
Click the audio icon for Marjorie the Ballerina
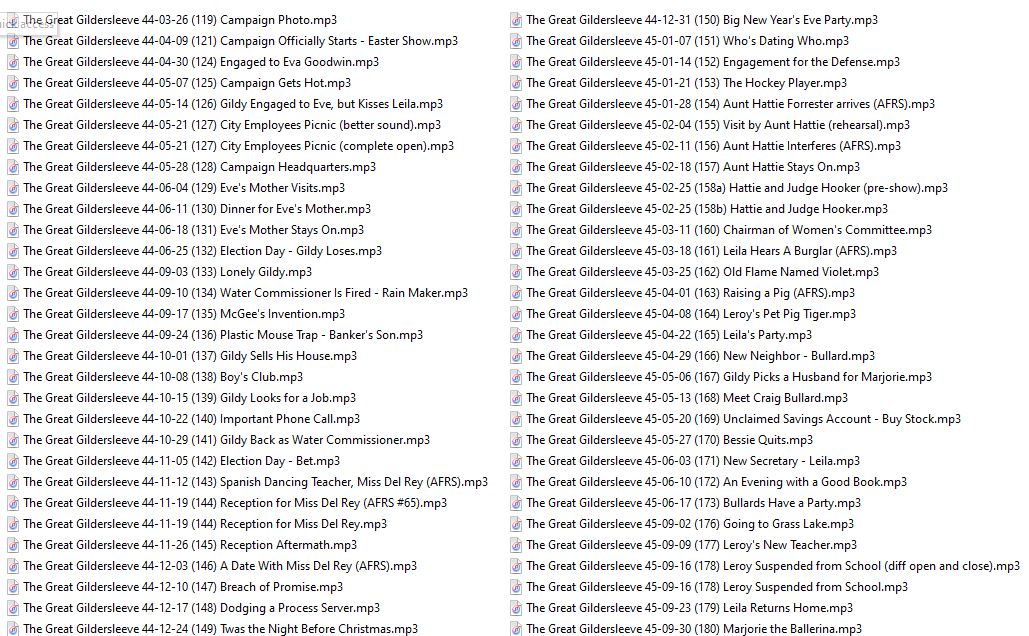(516, 629)
